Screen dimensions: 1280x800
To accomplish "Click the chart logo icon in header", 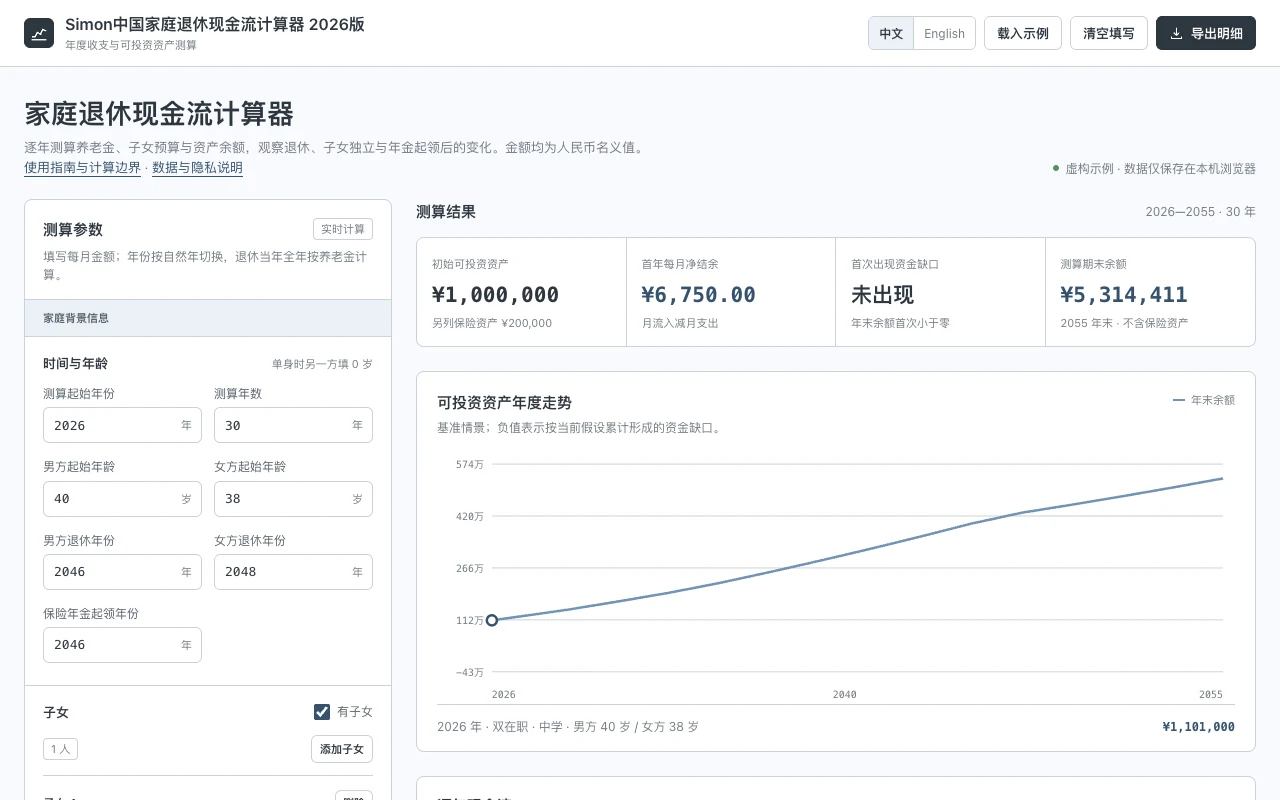I will click(39, 33).
